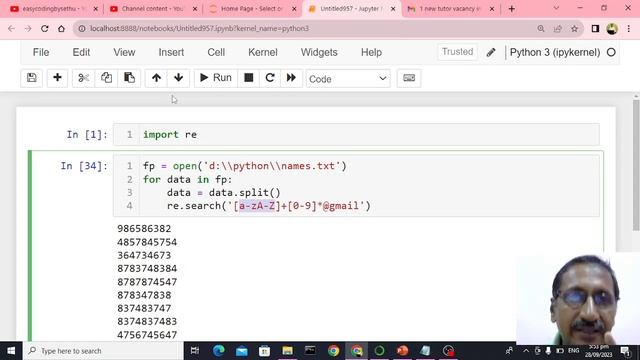Cut selected cells with the scissors icon
This screenshot has height=360, width=640.
tap(83, 78)
